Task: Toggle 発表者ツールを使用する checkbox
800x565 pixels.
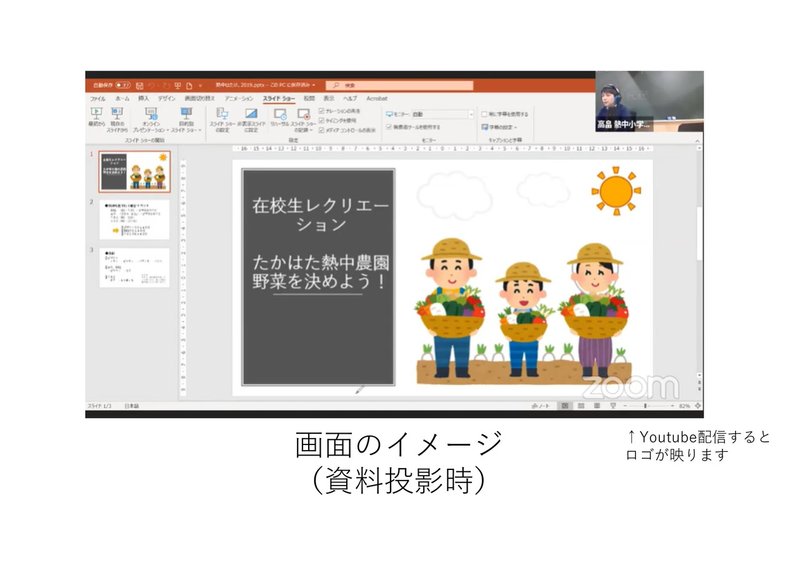Action: tap(389, 127)
